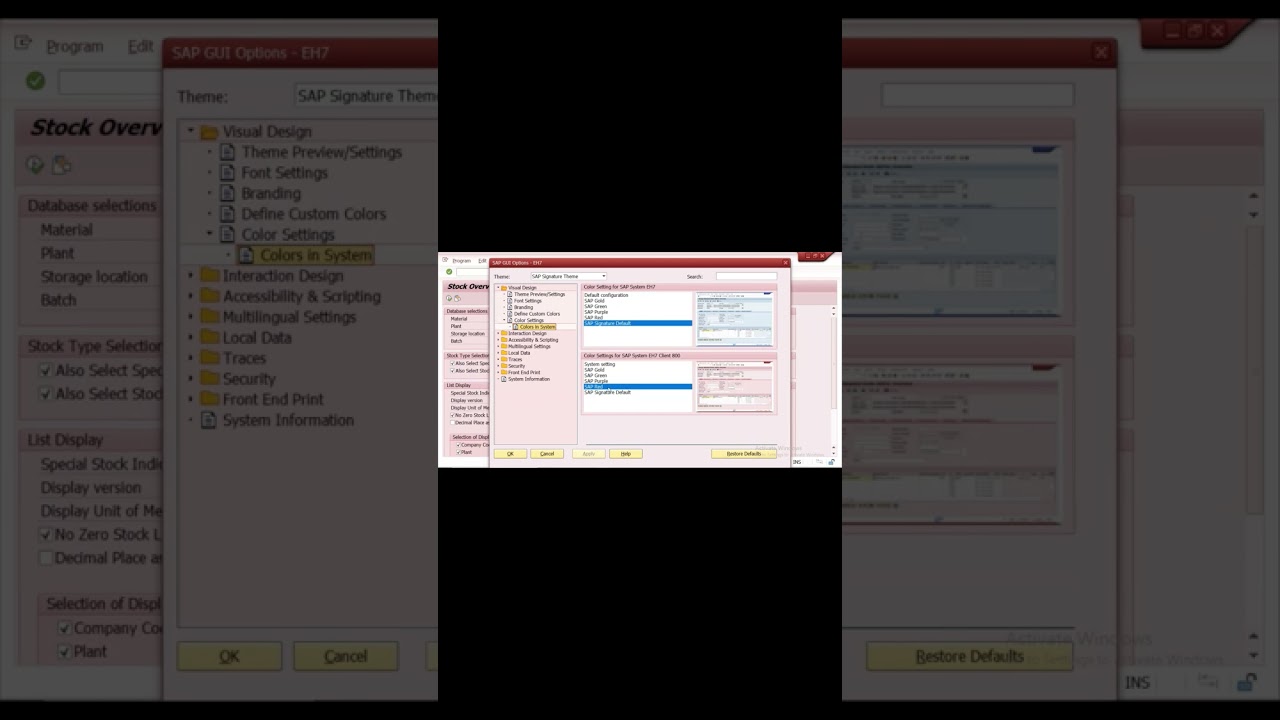Click the Cancel button in sharp dialog
Viewport: 1280px width, 720px height.
pyautogui.click(x=547, y=454)
